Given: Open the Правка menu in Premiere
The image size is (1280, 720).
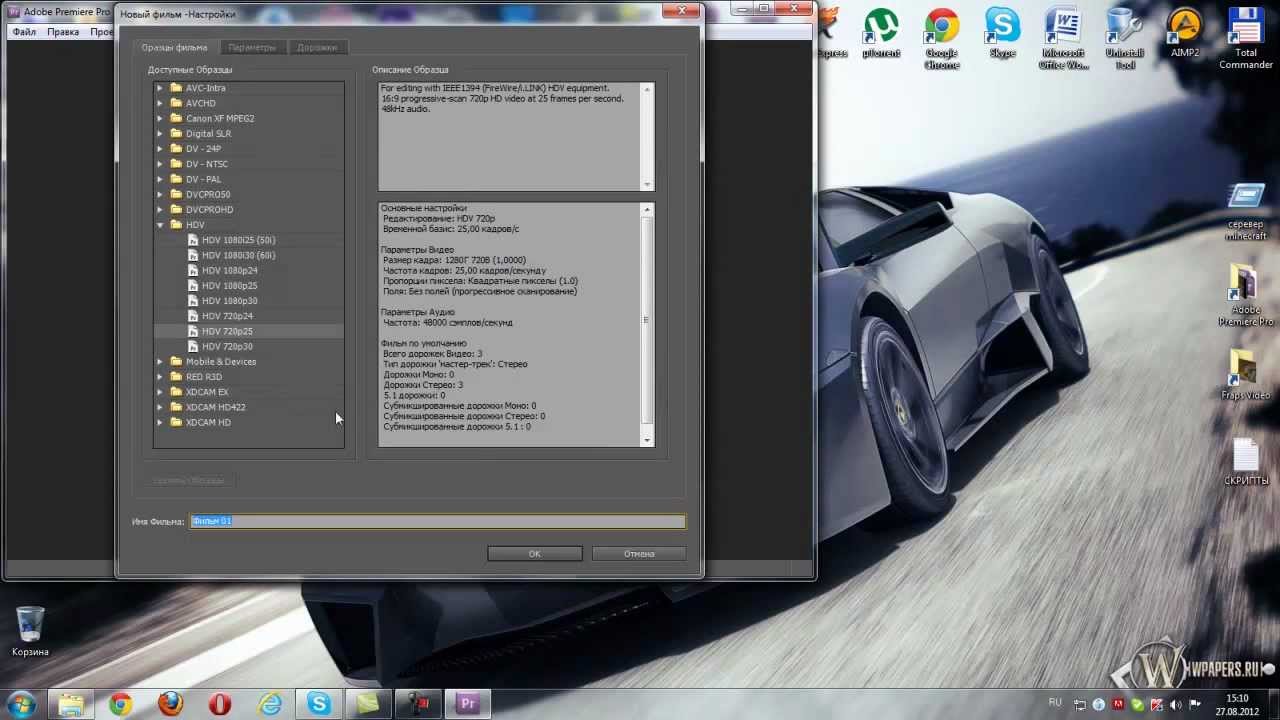Looking at the screenshot, I should click(x=63, y=32).
